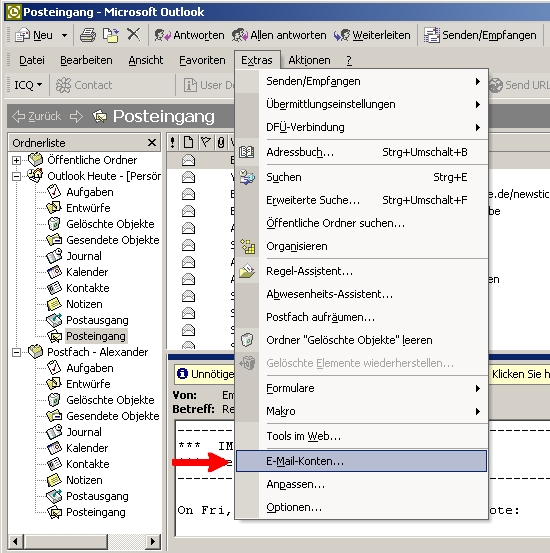The height and width of the screenshot is (553, 550).
Task: Open Posteingang under Postfach - Alexander
Action: click(96, 512)
